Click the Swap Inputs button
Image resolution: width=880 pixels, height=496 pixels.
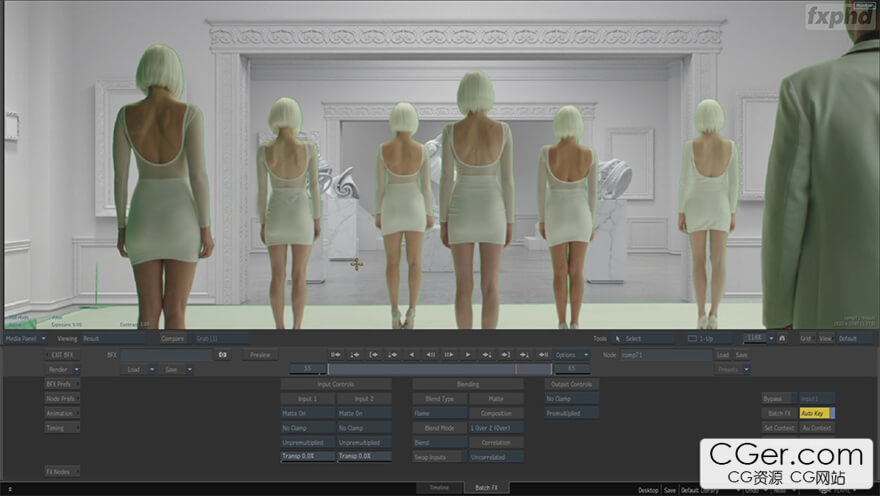pyautogui.click(x=439, y=457)
